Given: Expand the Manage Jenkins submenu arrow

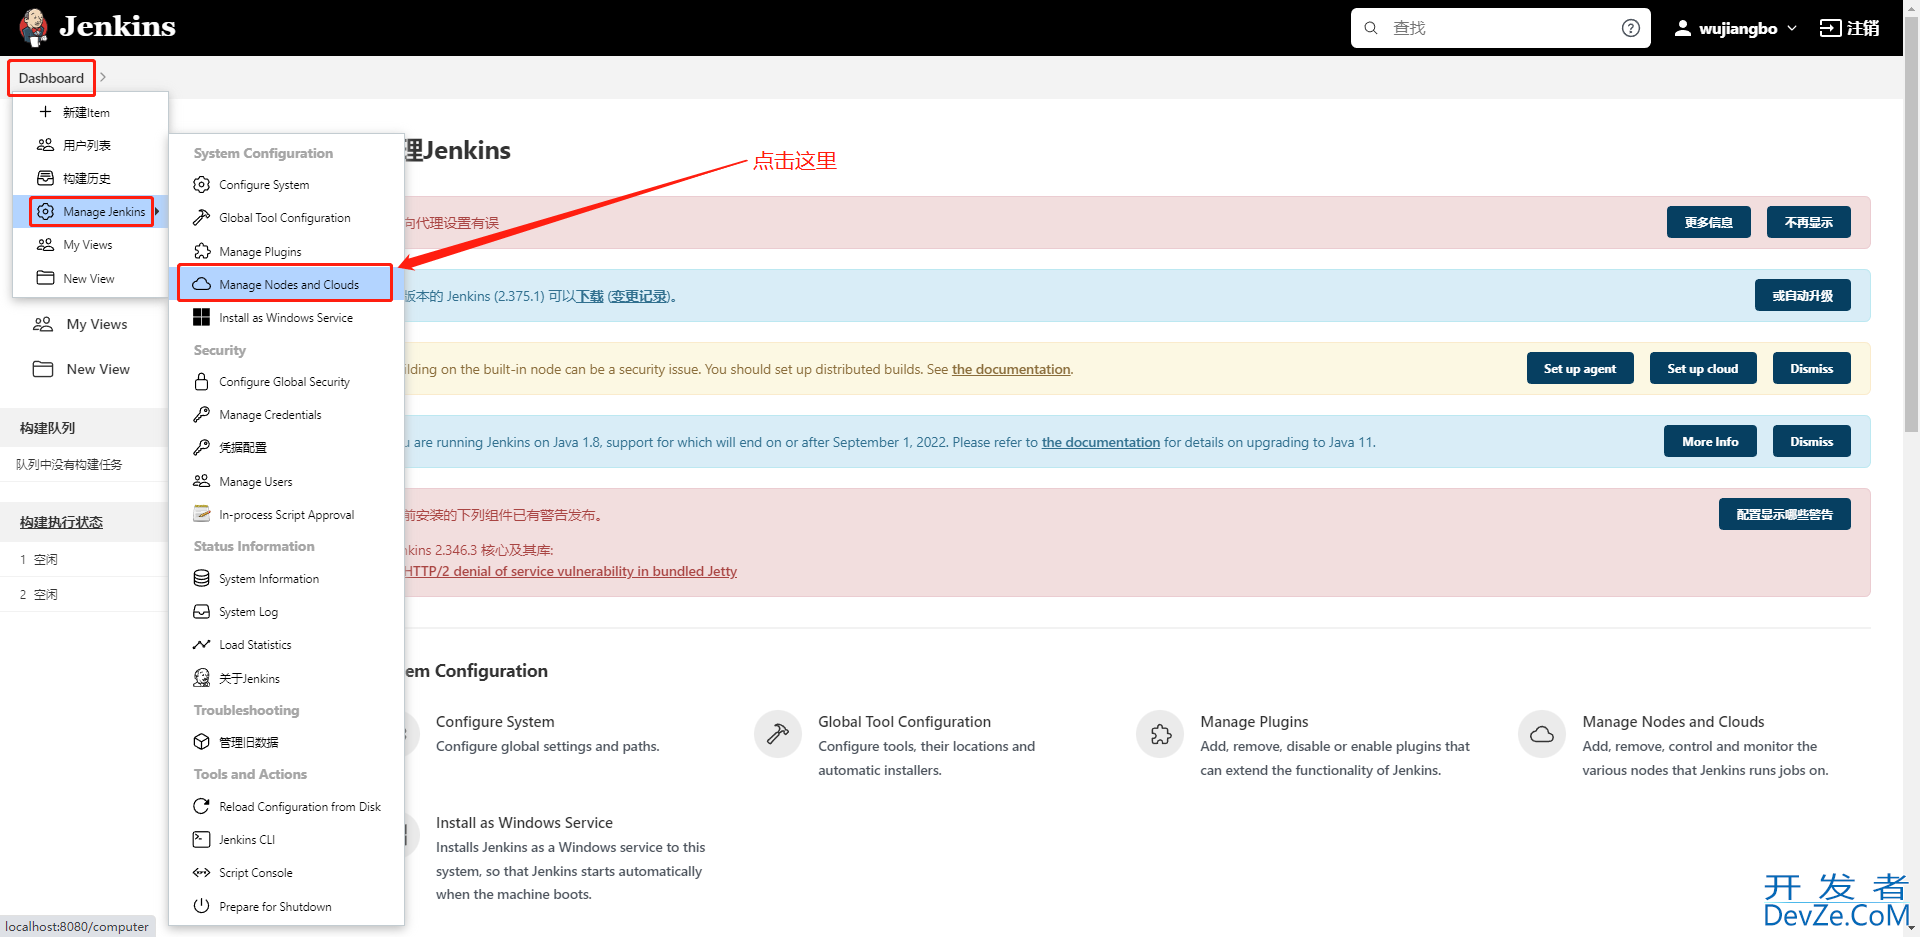Looking at the screenshot, I should pyautogui.click(x=157, y=212).
